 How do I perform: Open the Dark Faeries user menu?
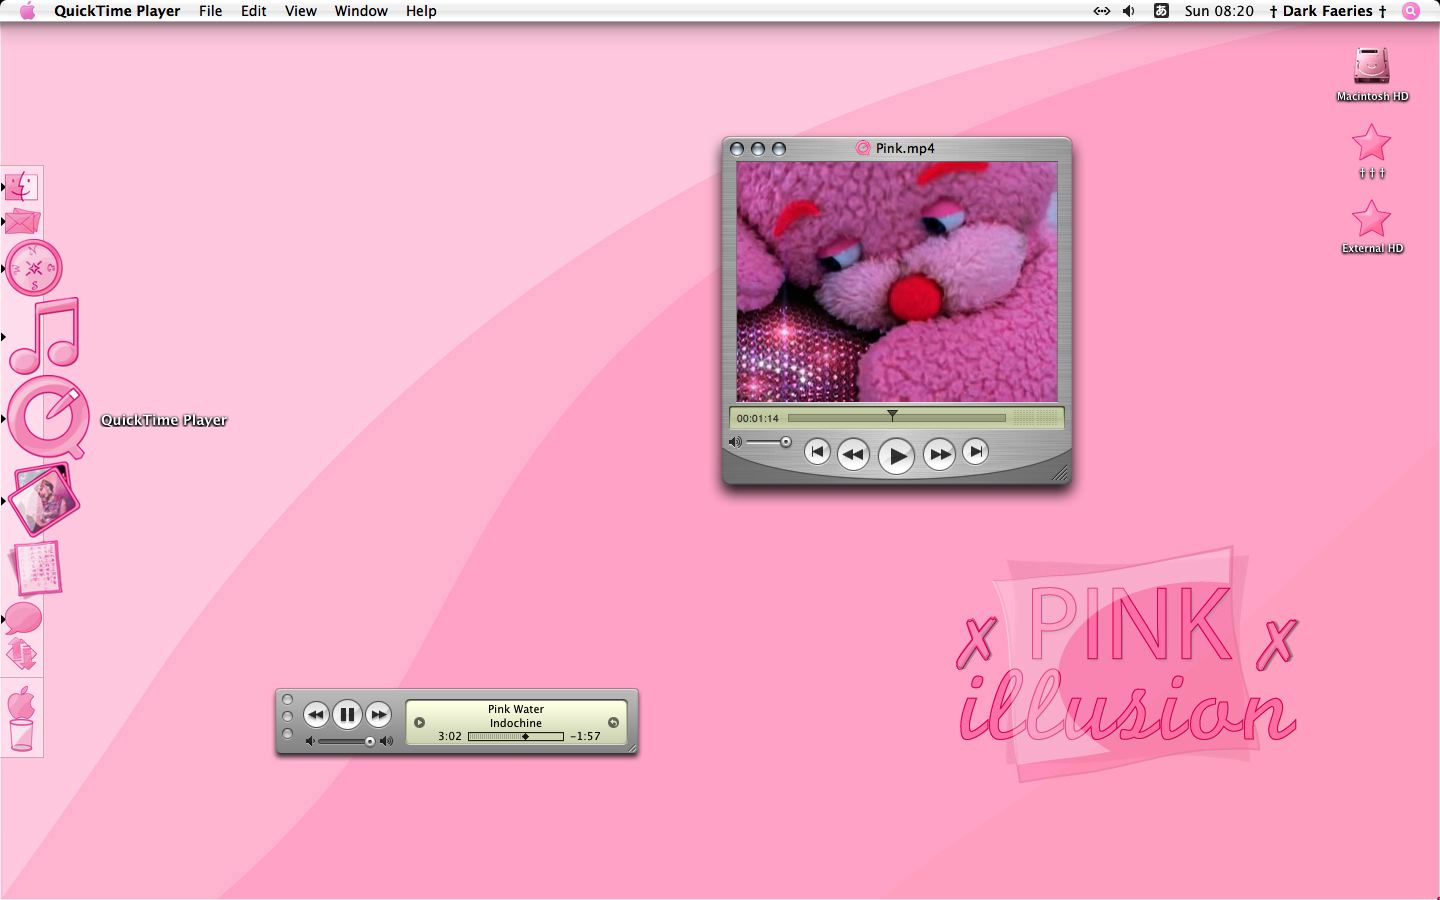coord(1328,11)
